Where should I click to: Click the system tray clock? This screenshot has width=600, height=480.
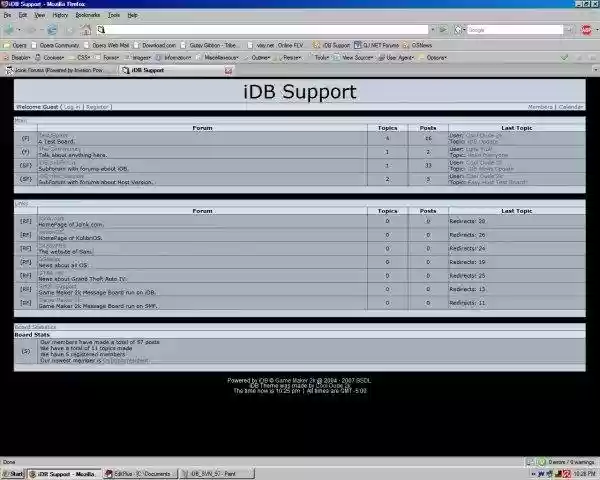585,474
